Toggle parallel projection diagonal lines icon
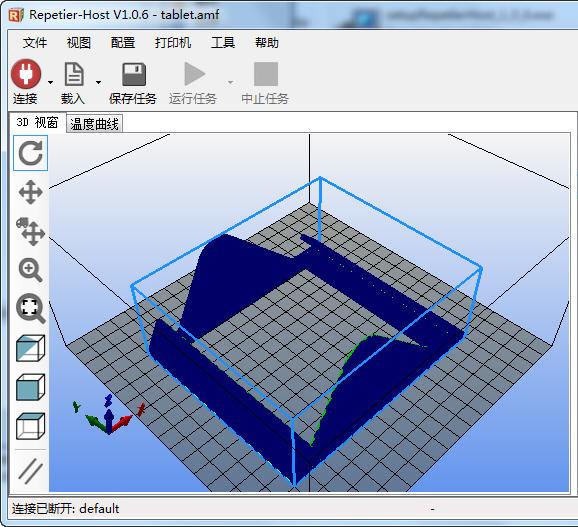578x527 pixels. click(x=31, y=471)
